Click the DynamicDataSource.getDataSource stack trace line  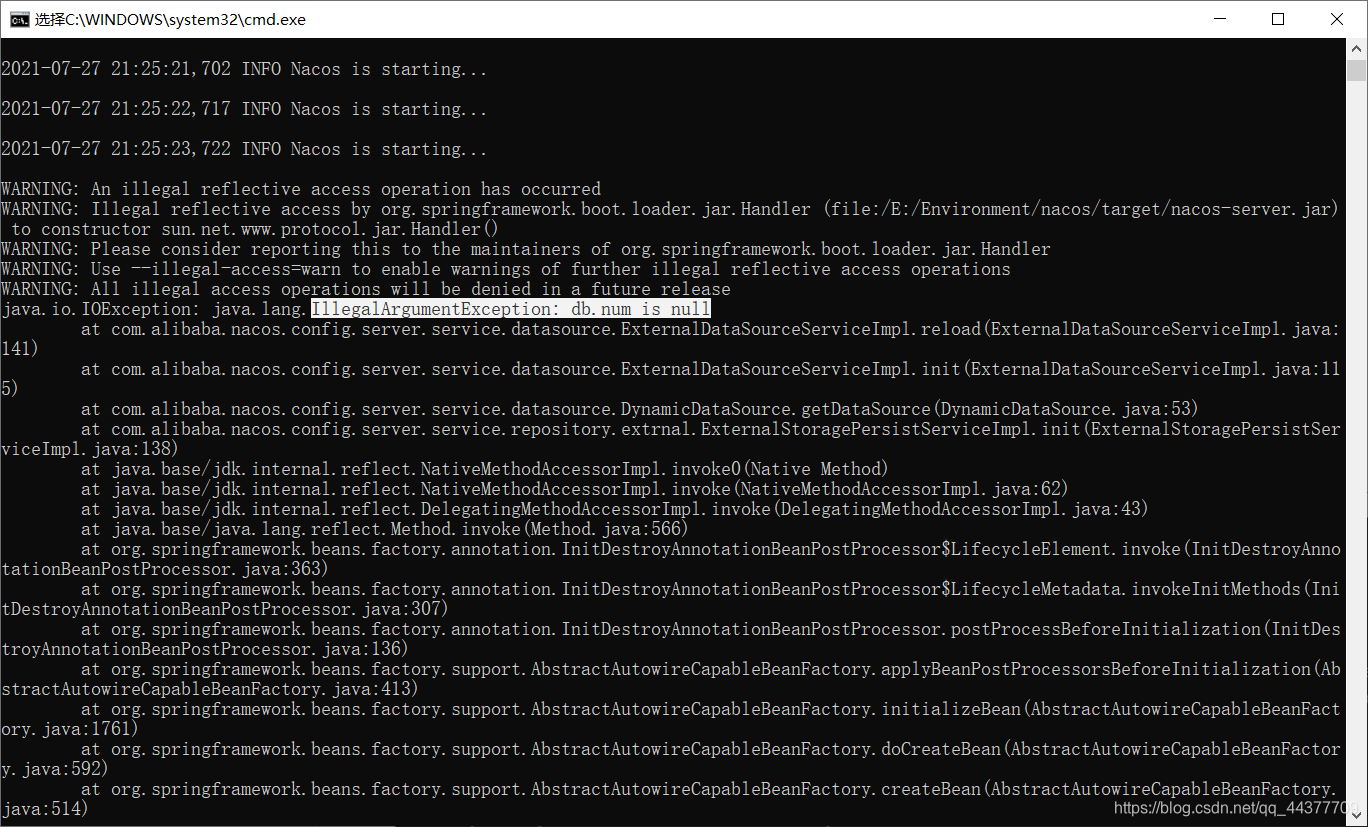[640, 409]
